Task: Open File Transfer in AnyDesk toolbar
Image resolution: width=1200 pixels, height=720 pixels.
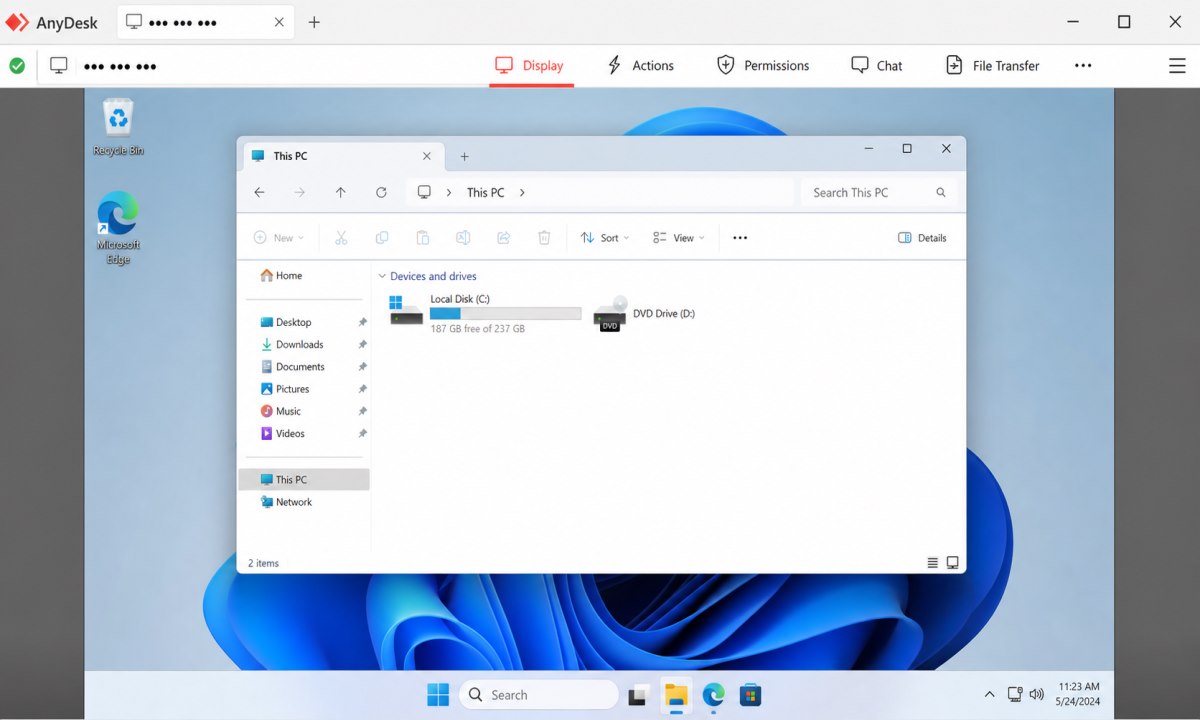Action: tap(992, 66)
